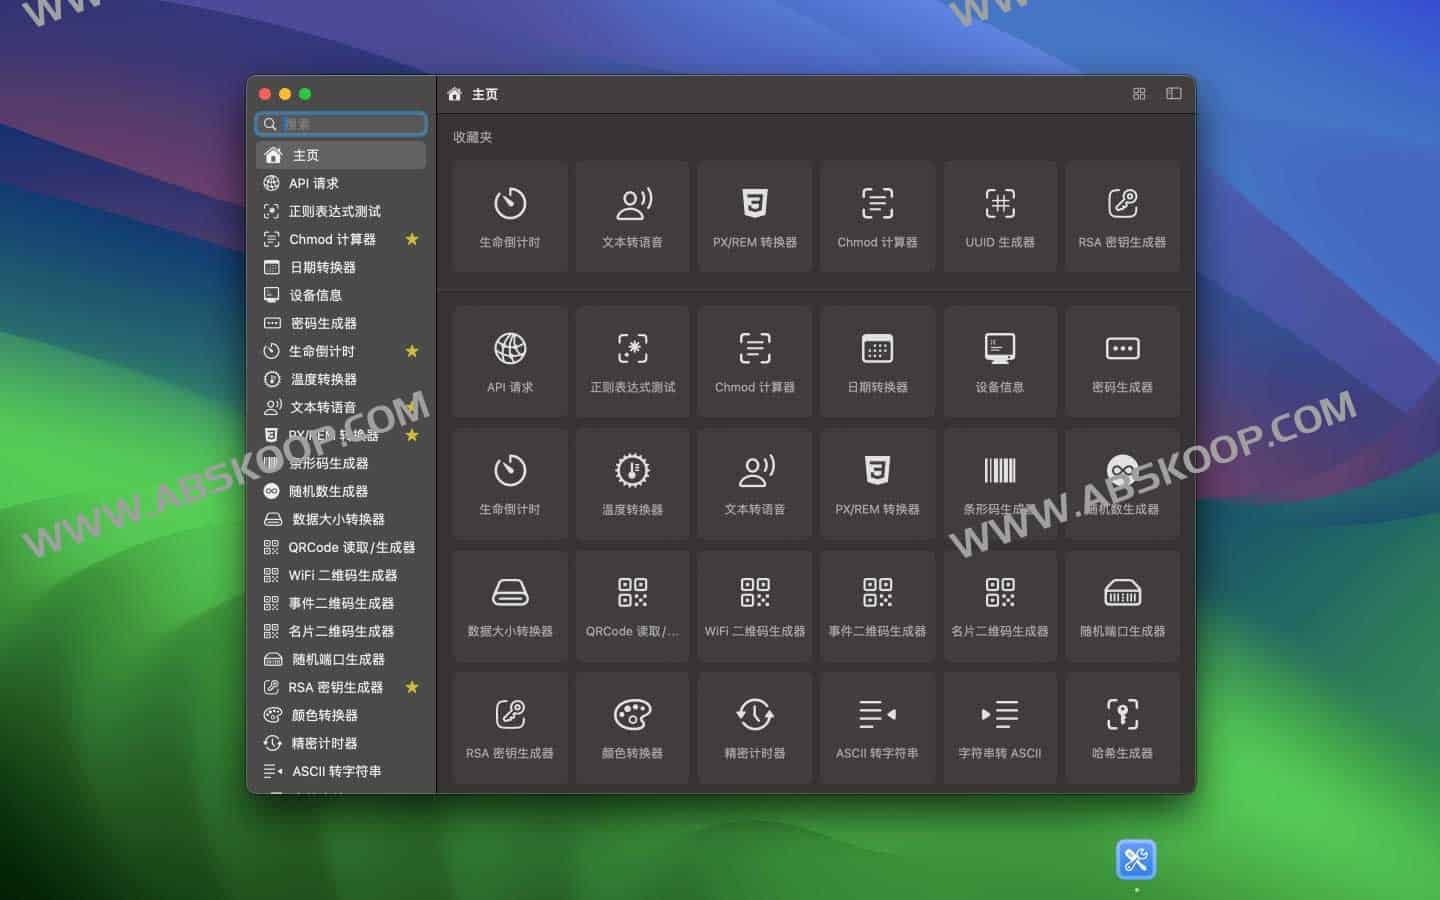The image size is (1440, 900).
Task: Toggle the star next to RSA 密钥生成器
Action: [412, 687]
